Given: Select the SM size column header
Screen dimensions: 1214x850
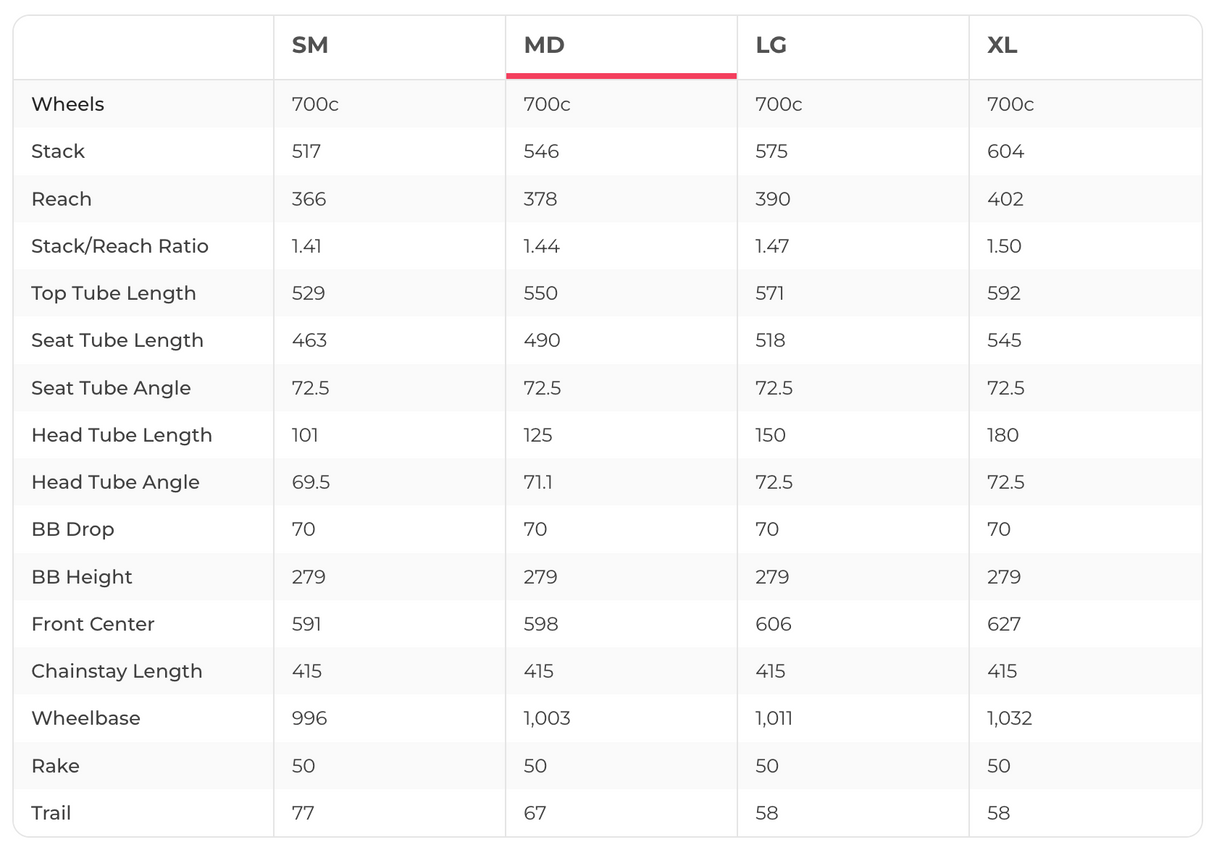Looking at the screenshot, I should 310,46.
